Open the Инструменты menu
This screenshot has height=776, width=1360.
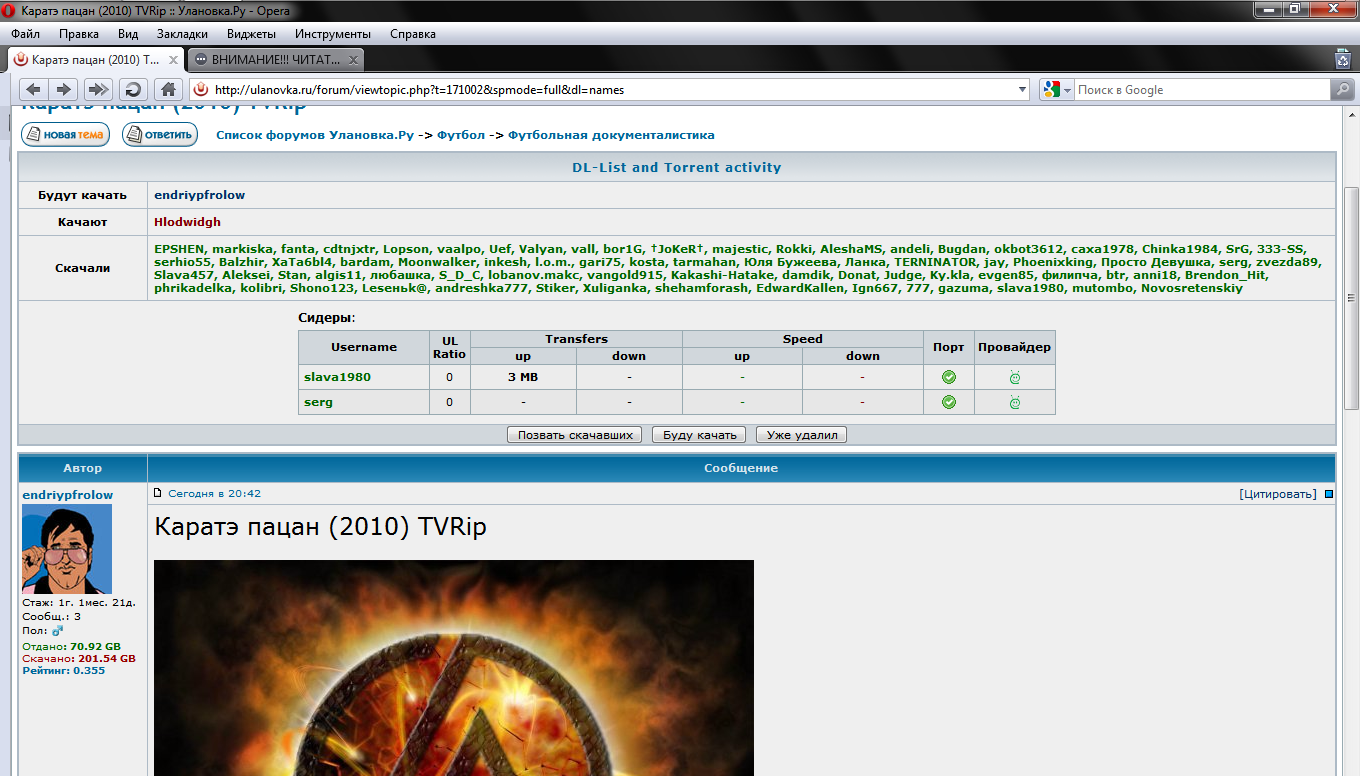(333, 33)
